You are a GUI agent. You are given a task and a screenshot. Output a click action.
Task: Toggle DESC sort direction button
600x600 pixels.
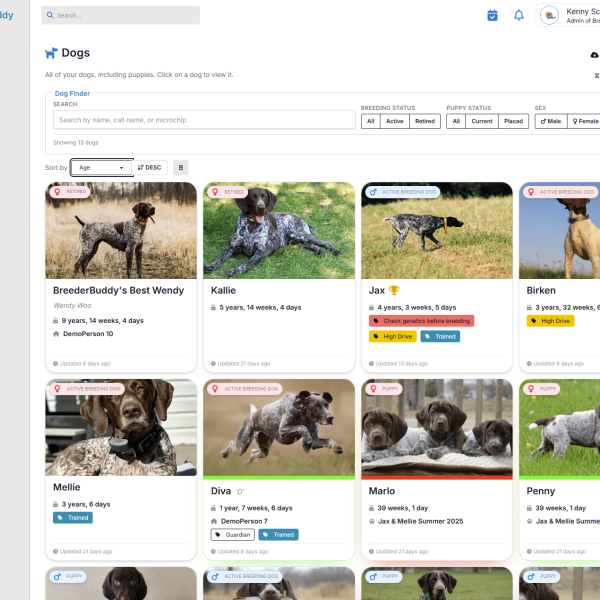coord(149,168)
